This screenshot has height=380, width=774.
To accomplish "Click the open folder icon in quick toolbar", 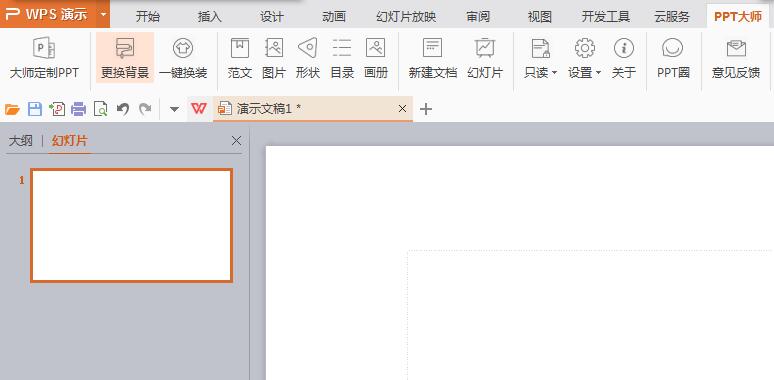I will (x=12, y=109).
